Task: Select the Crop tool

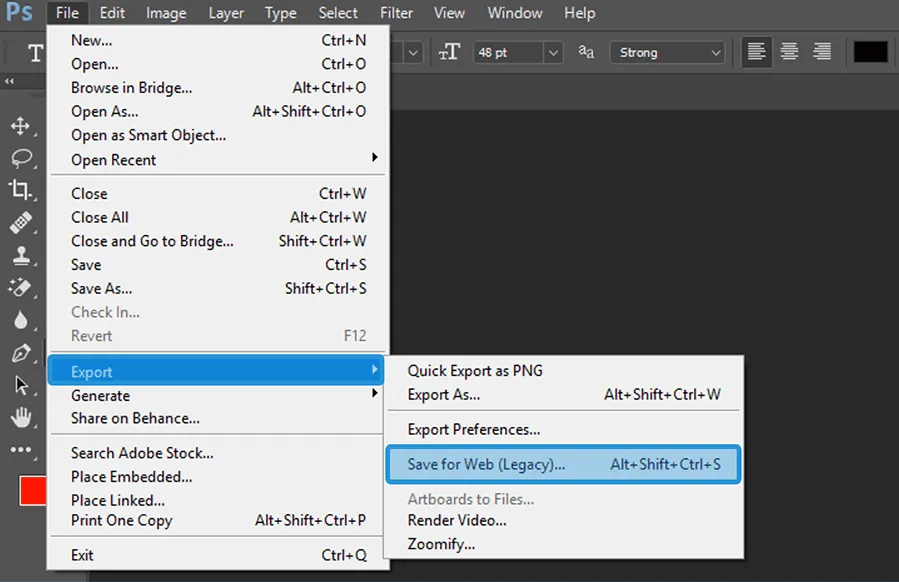Action: point(20,190)
